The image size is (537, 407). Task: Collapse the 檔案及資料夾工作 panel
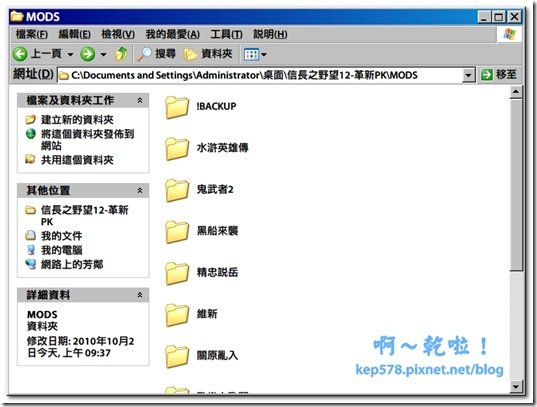[x=140, y=100]
